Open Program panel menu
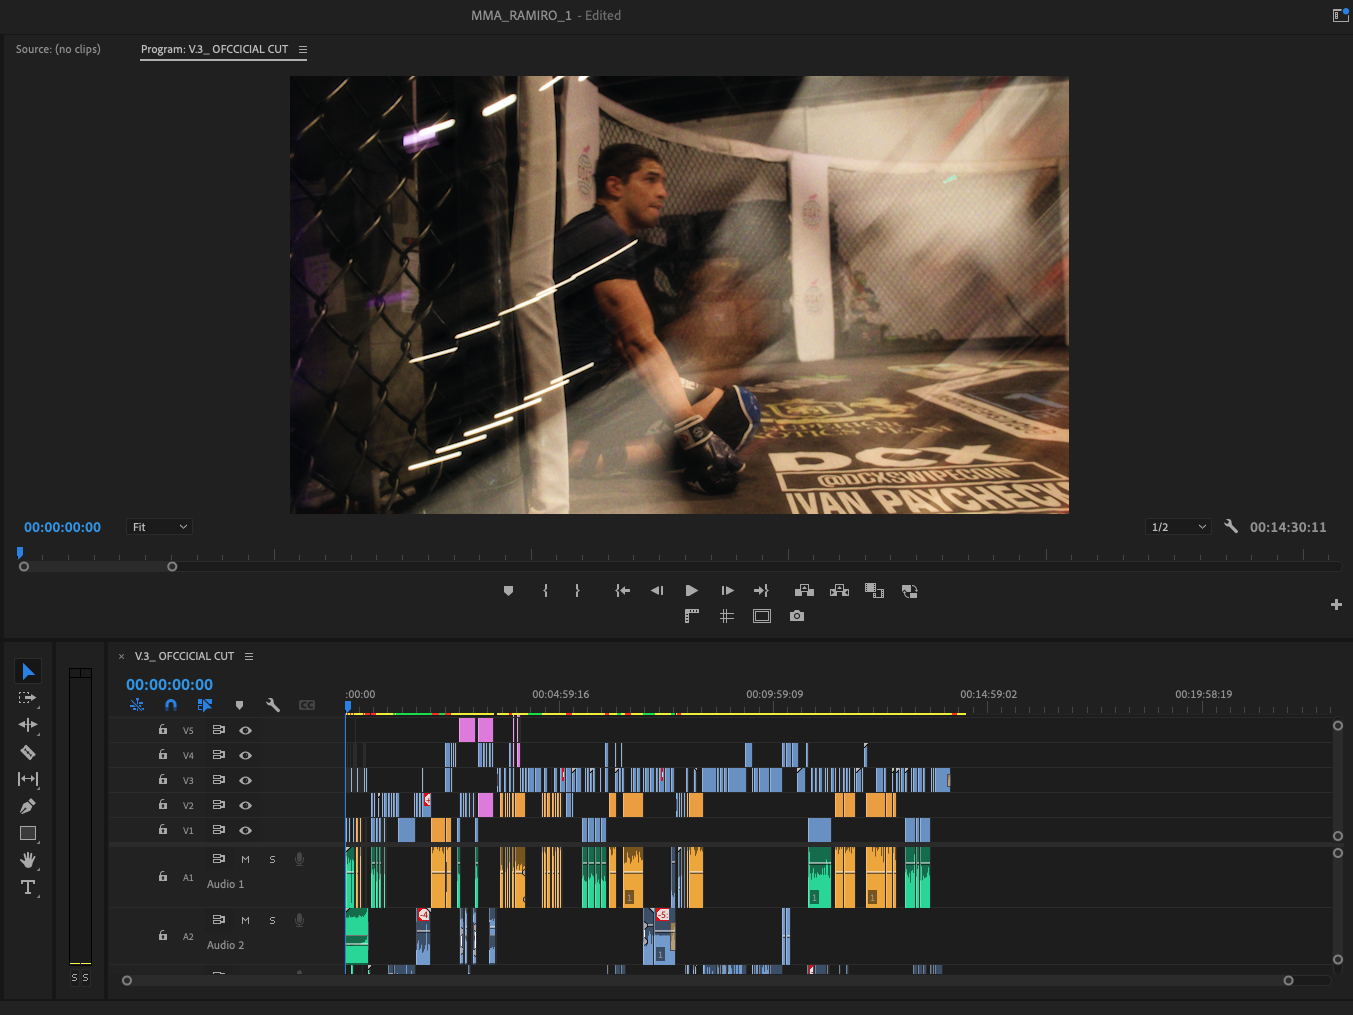 pos(303,49)
